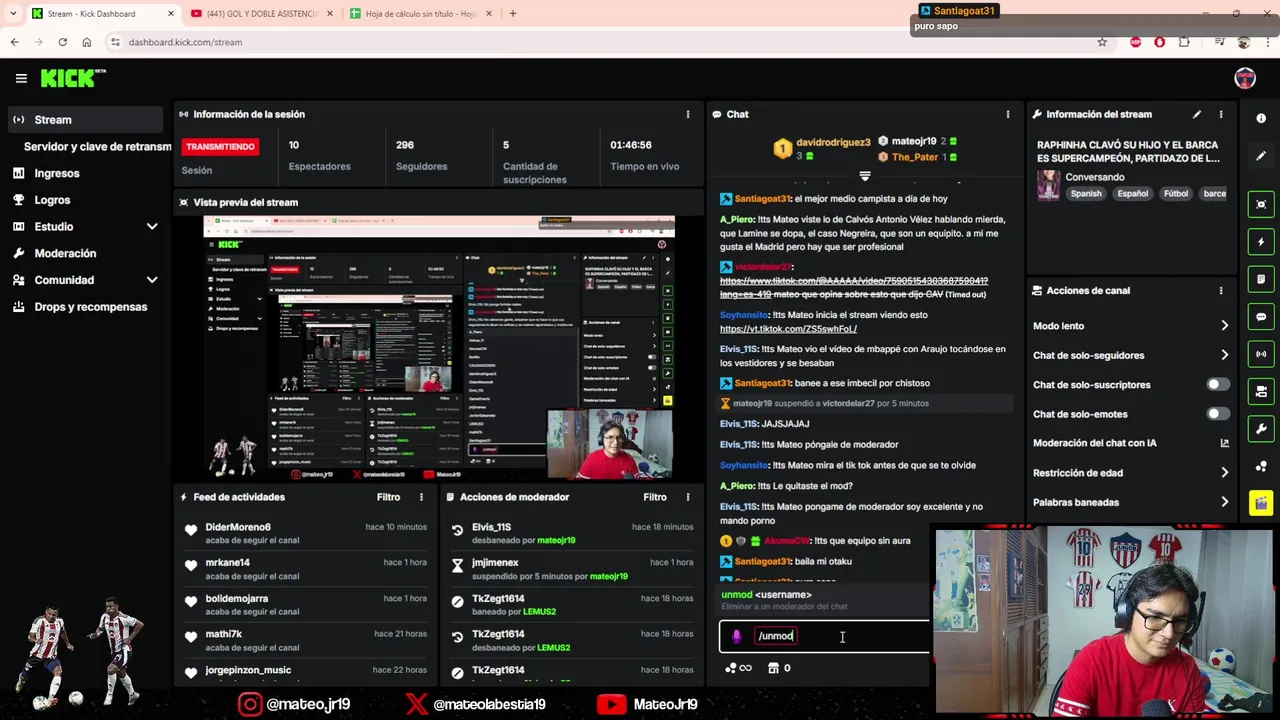
Task: Open Restricción de edad settings arrow
Action: [x=1224, y=473]
